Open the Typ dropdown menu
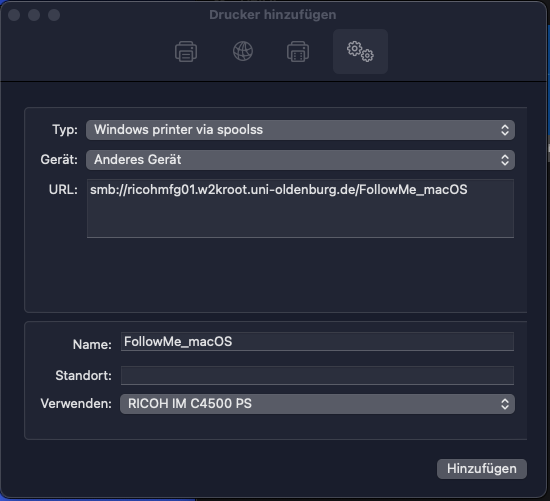The width and height of the screenshot is (550, 501). pyautogui.click(x=300, y=130)
